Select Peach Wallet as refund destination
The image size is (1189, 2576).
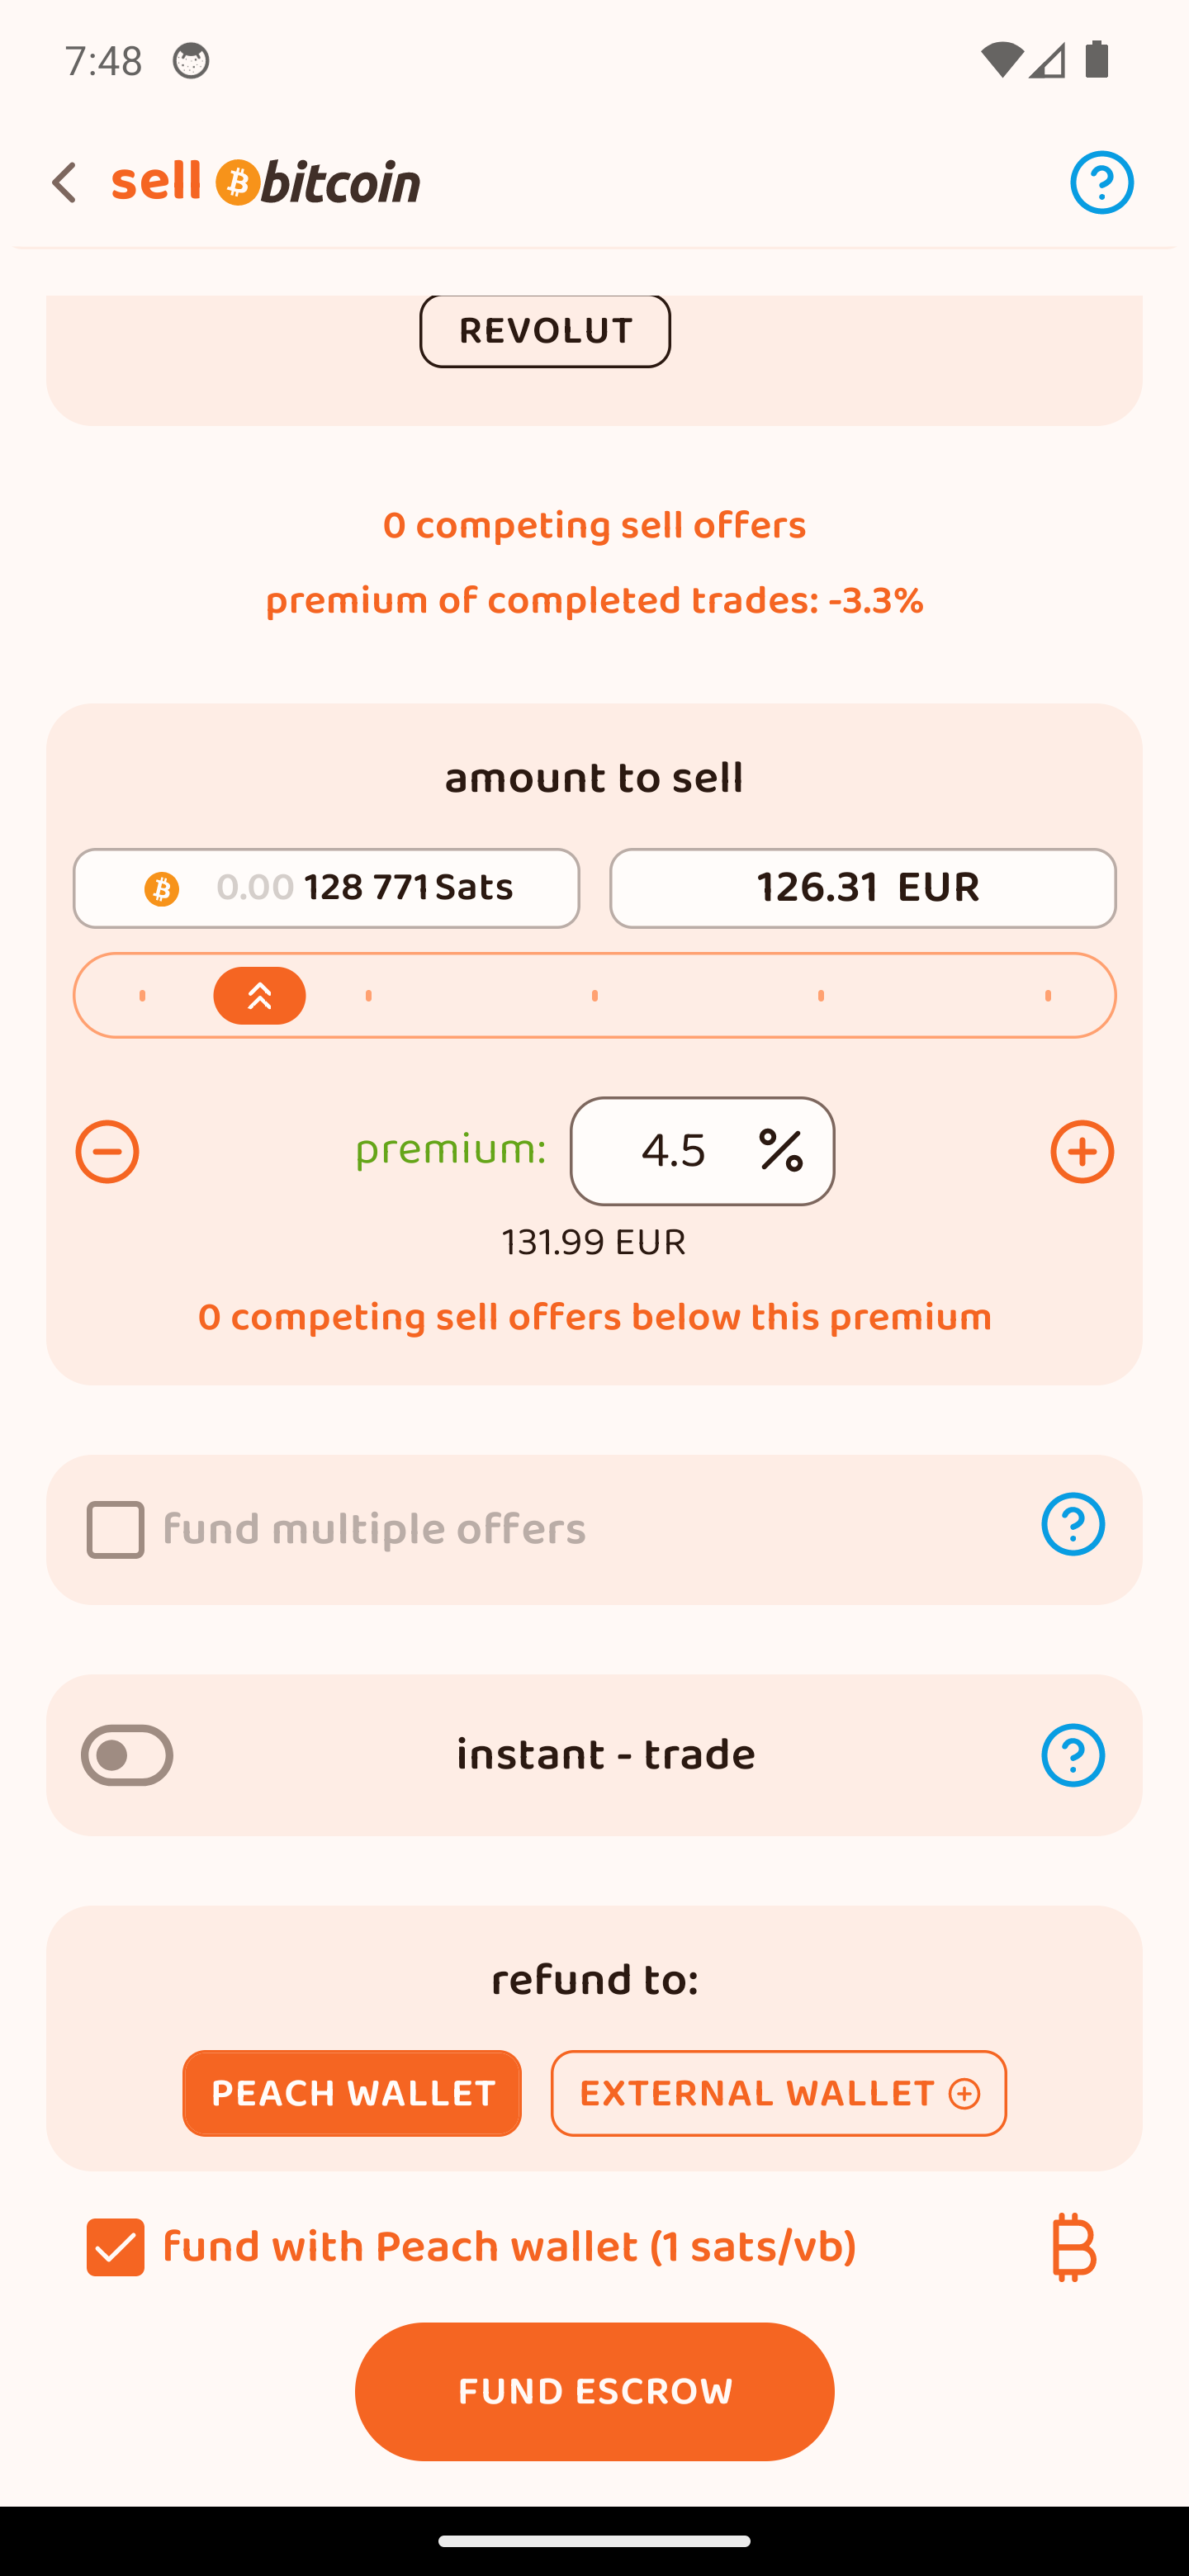click(x=352, y=2093)
